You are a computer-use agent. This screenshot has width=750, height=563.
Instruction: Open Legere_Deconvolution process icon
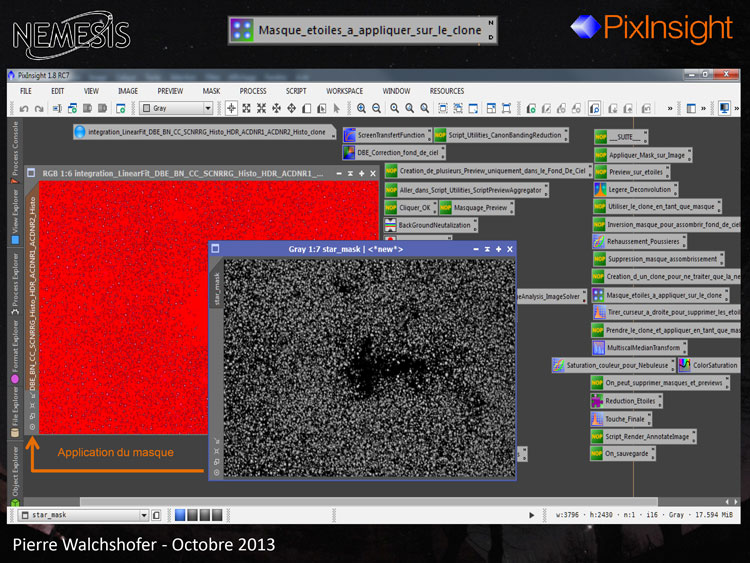pyautogui.click(x=636, y=189)
